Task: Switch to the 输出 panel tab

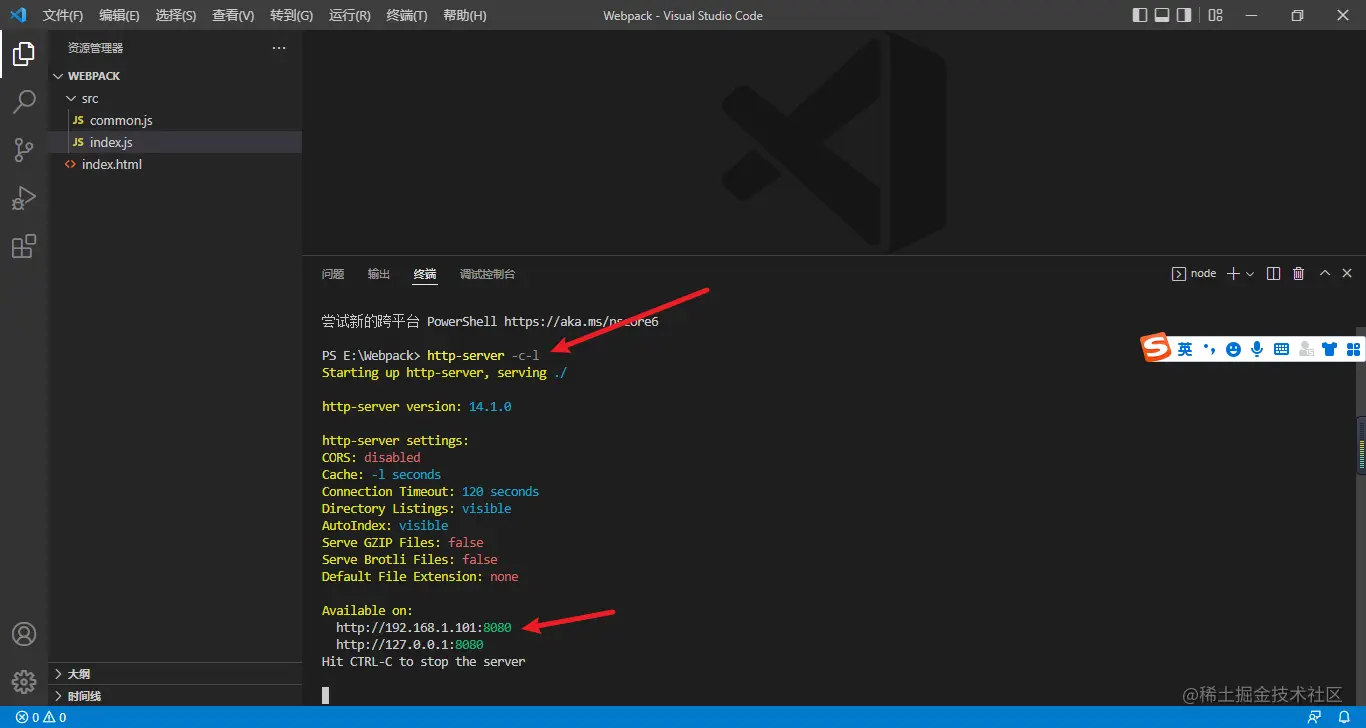Action: [379, 274]
